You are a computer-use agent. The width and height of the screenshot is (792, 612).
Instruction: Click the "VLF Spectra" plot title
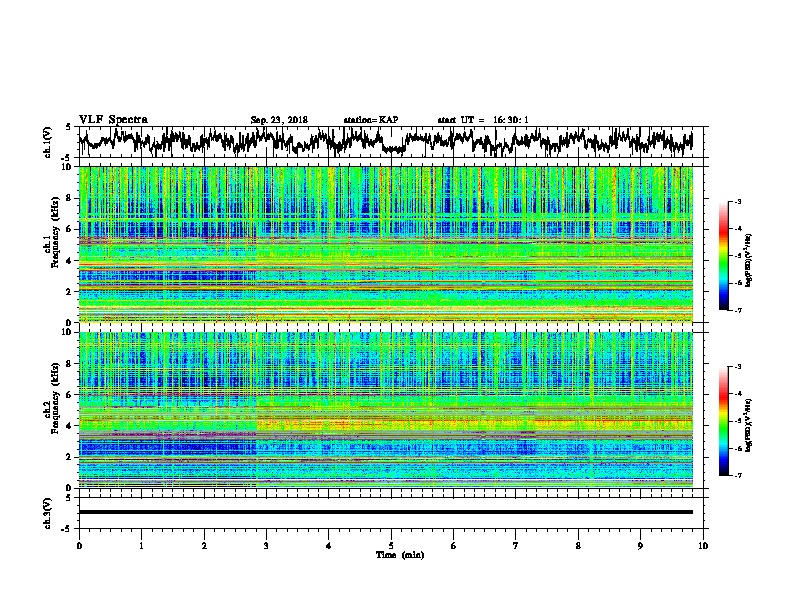tap(113, 120)
